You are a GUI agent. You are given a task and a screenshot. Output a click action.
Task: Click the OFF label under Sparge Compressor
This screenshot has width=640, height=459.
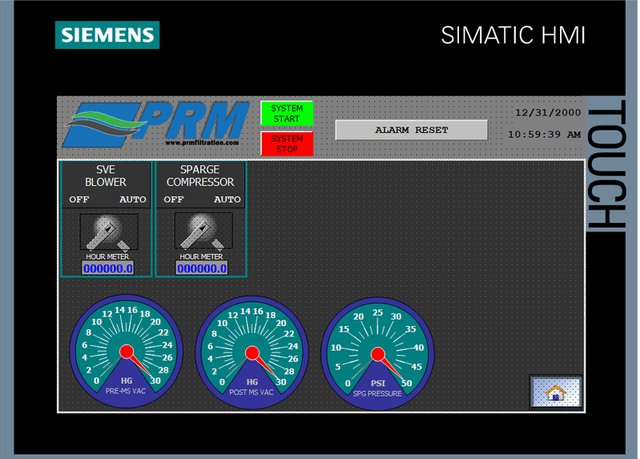[174, 200]
